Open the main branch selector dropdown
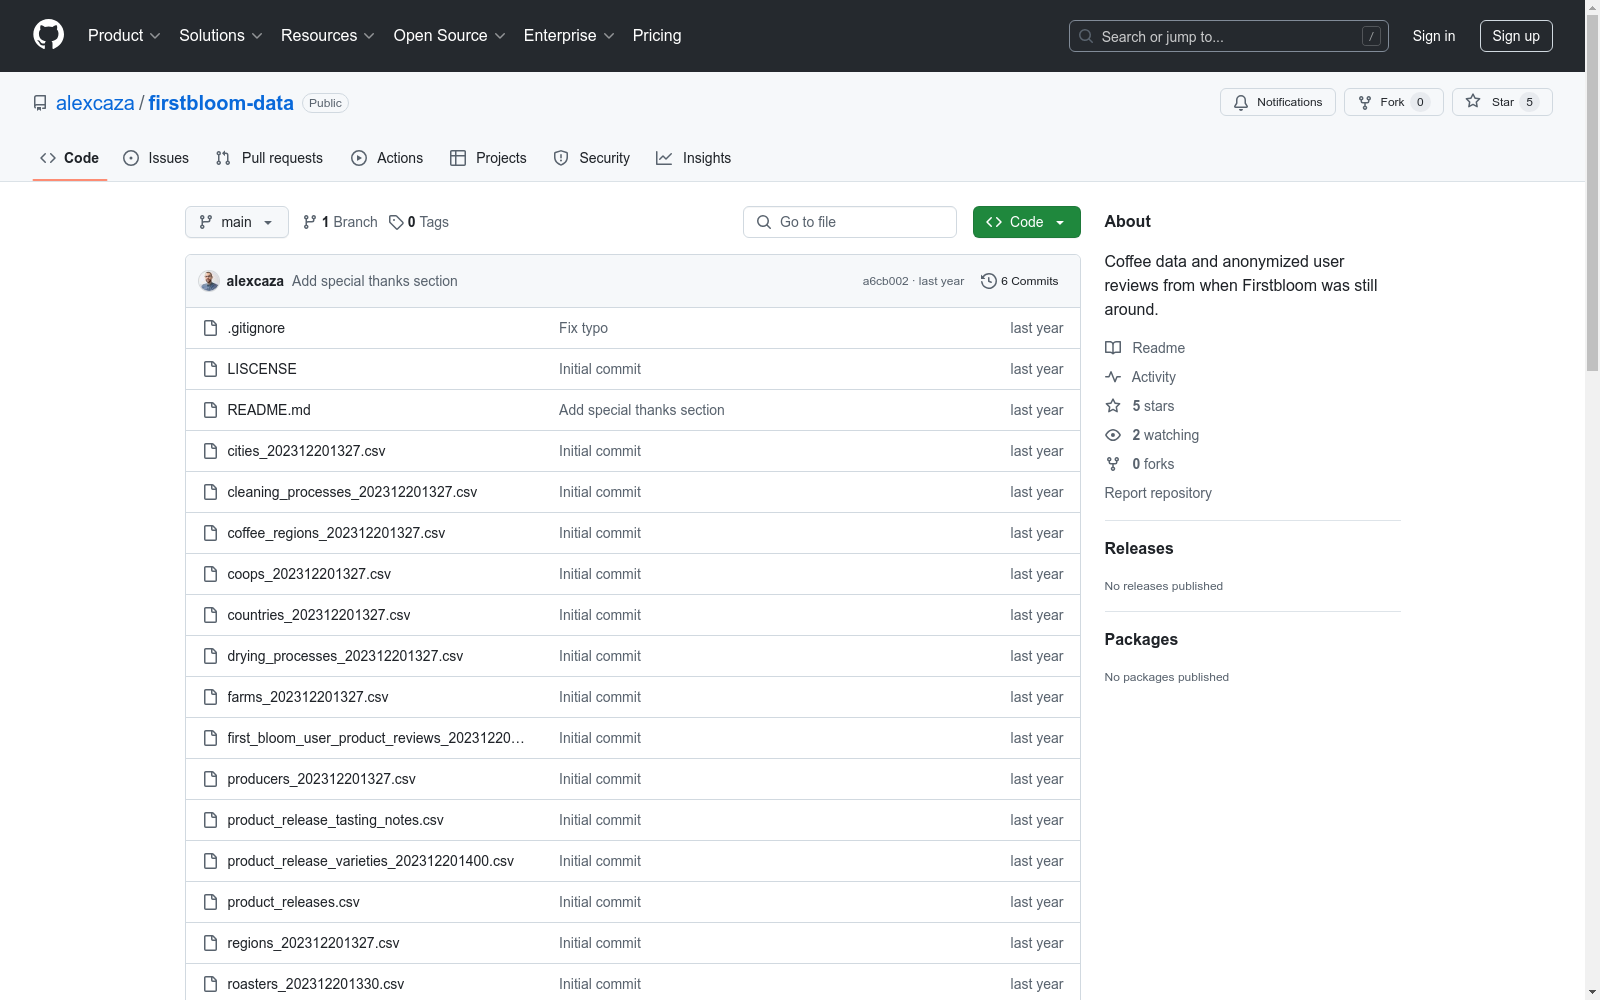Screen dimensions: 1600x1000 [x=237, y=222]
